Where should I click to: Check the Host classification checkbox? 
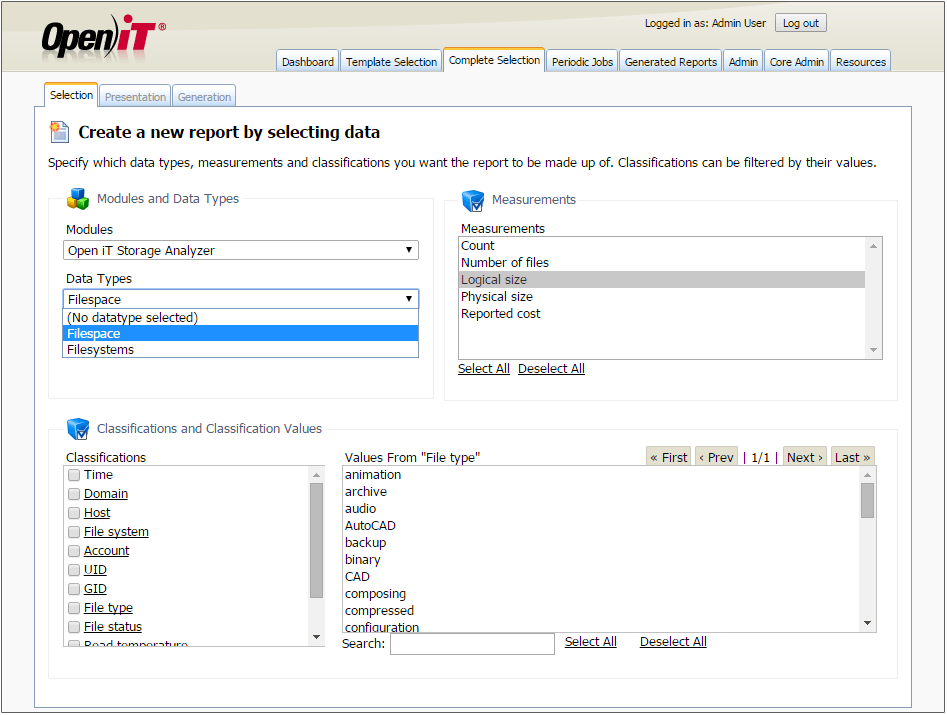point(74,513)
